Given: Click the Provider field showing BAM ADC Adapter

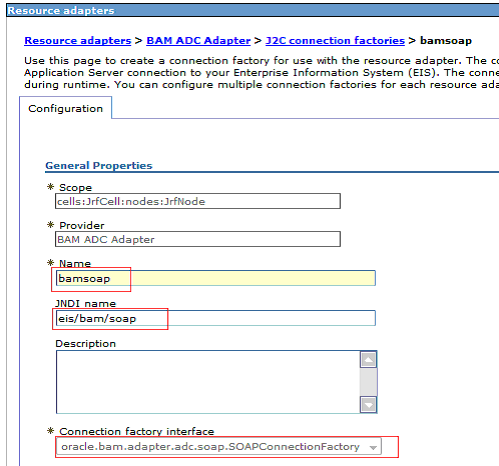Looking at the screenshot, I should 198,239.
